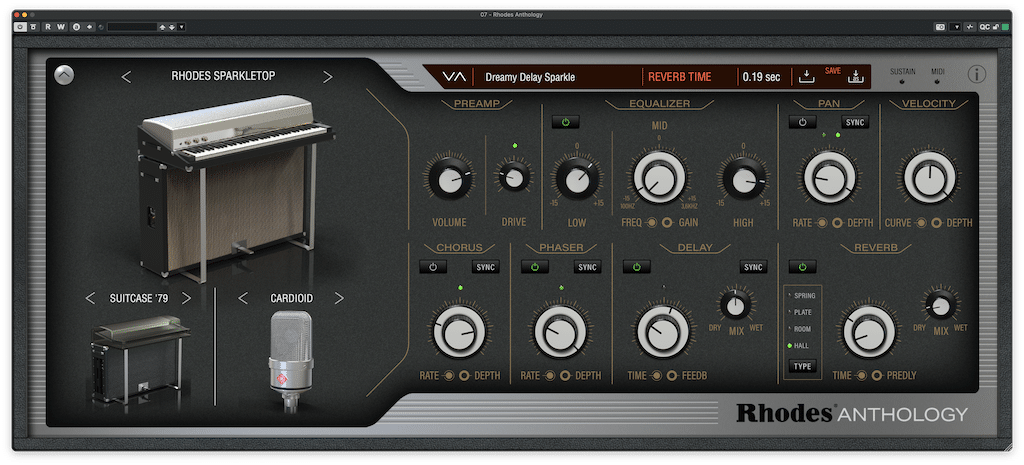This screenshot has height=465, width=1024.
Task: Select previous cabinet before Suitcase '79
Action: [x=90, y=298]
